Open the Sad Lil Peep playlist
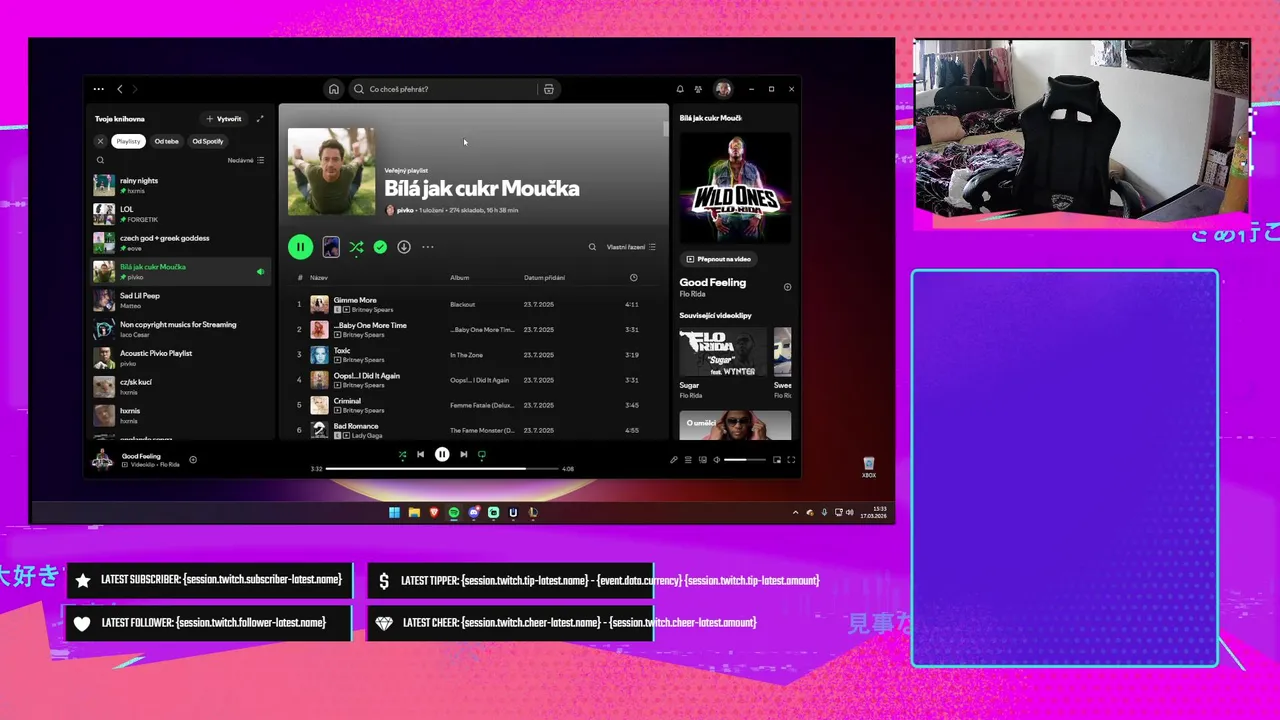1280x720 pixels. [180, 300]
